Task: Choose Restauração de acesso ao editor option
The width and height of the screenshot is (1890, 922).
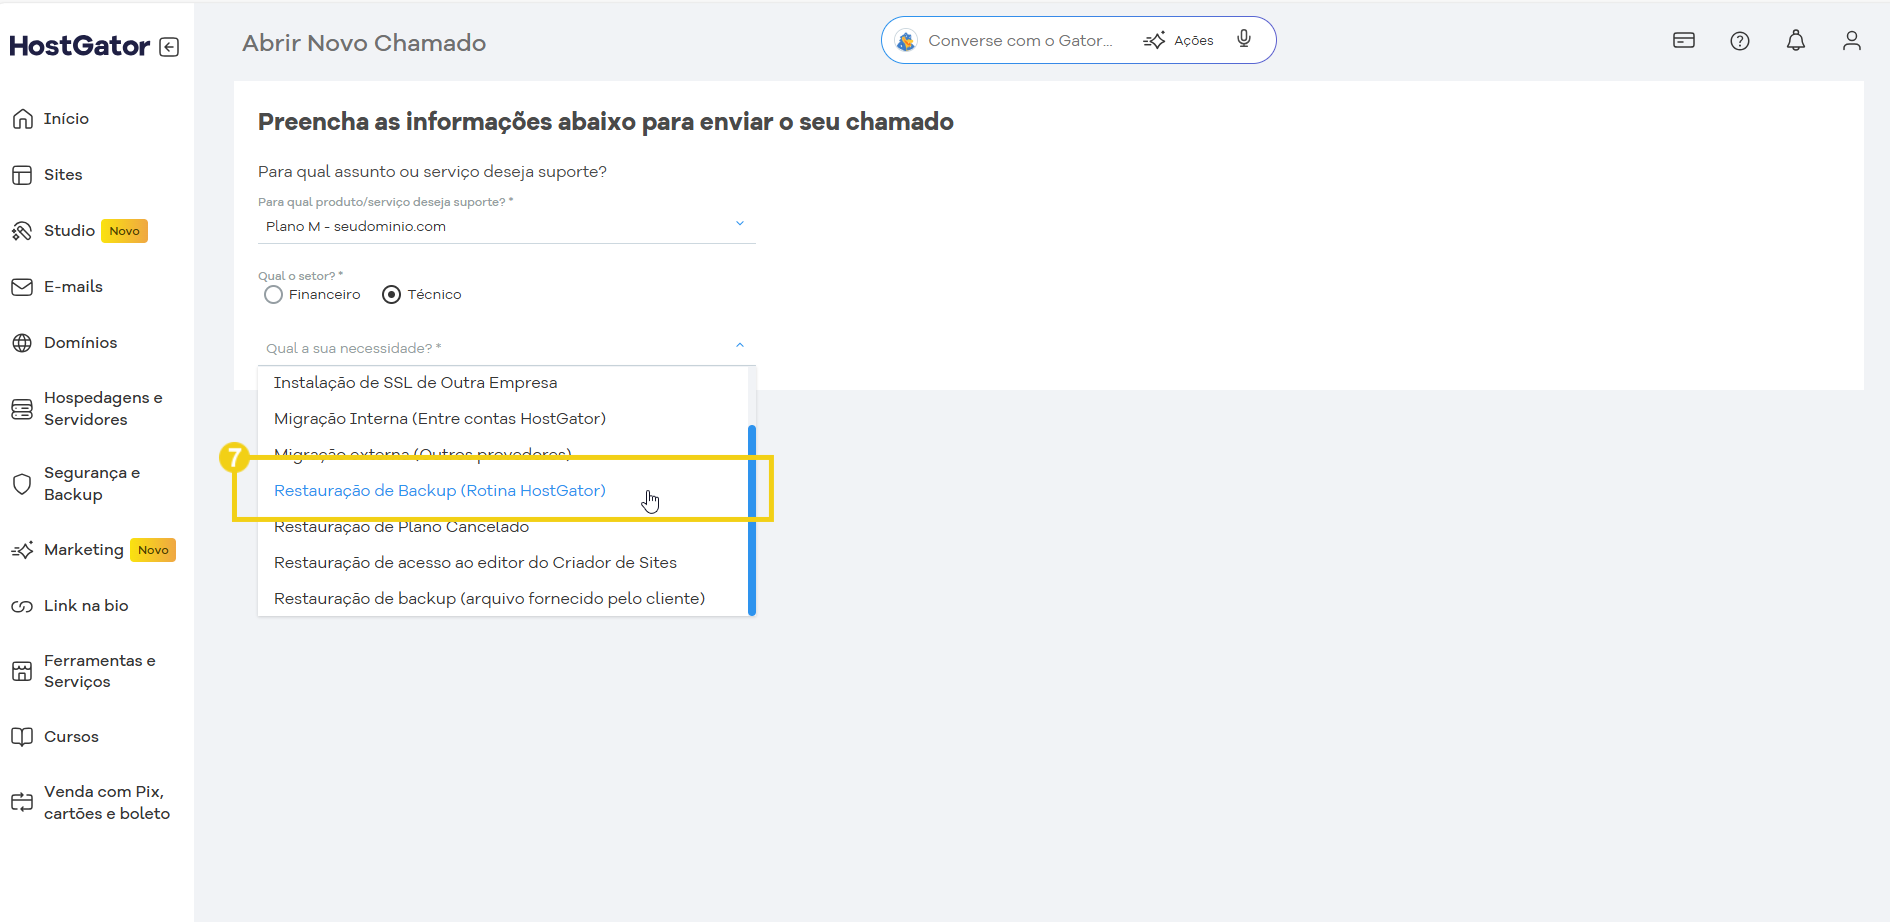Action: point(503,563)
